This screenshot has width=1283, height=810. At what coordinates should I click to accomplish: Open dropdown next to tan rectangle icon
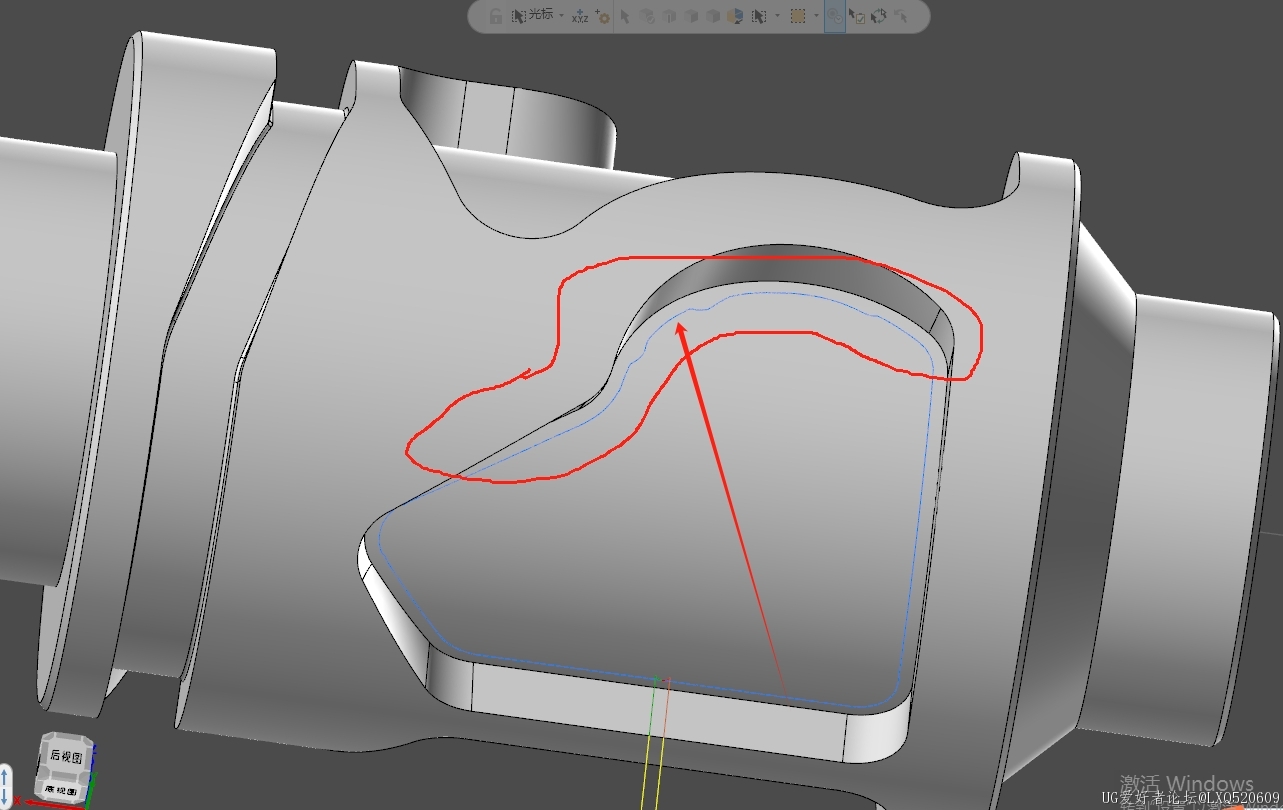[816, 16]
